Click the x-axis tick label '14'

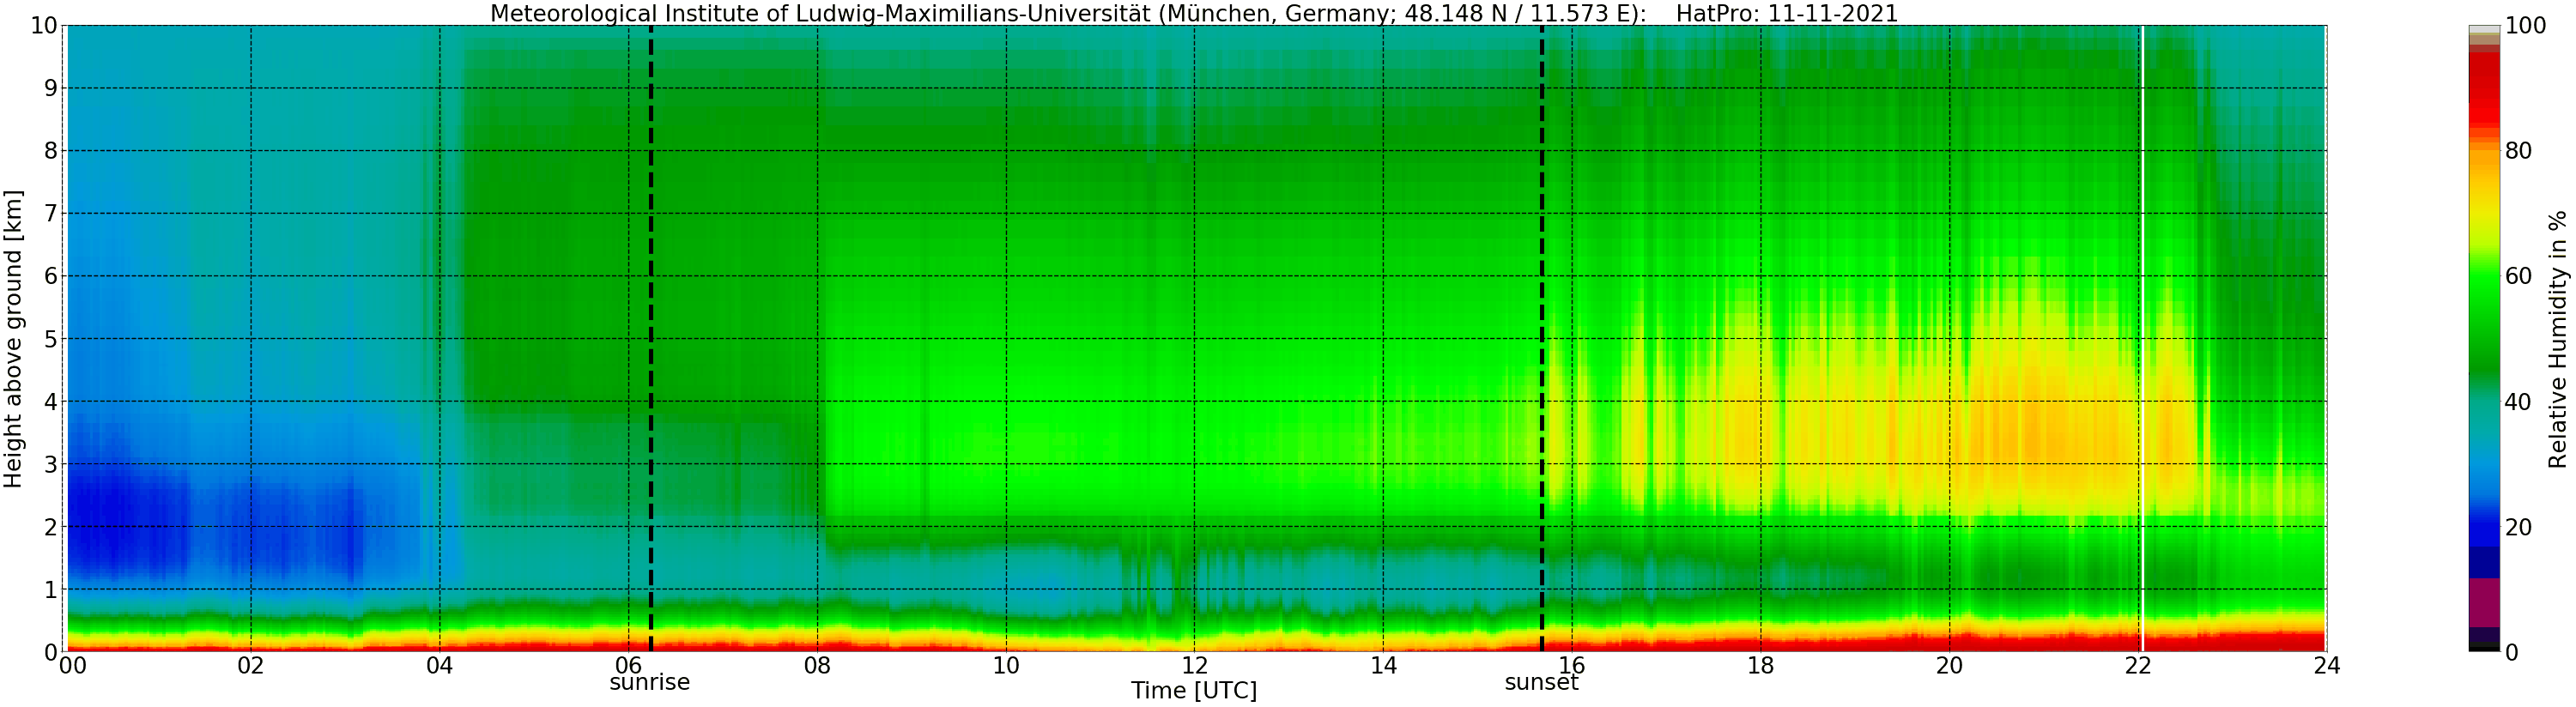[1383, 666]
